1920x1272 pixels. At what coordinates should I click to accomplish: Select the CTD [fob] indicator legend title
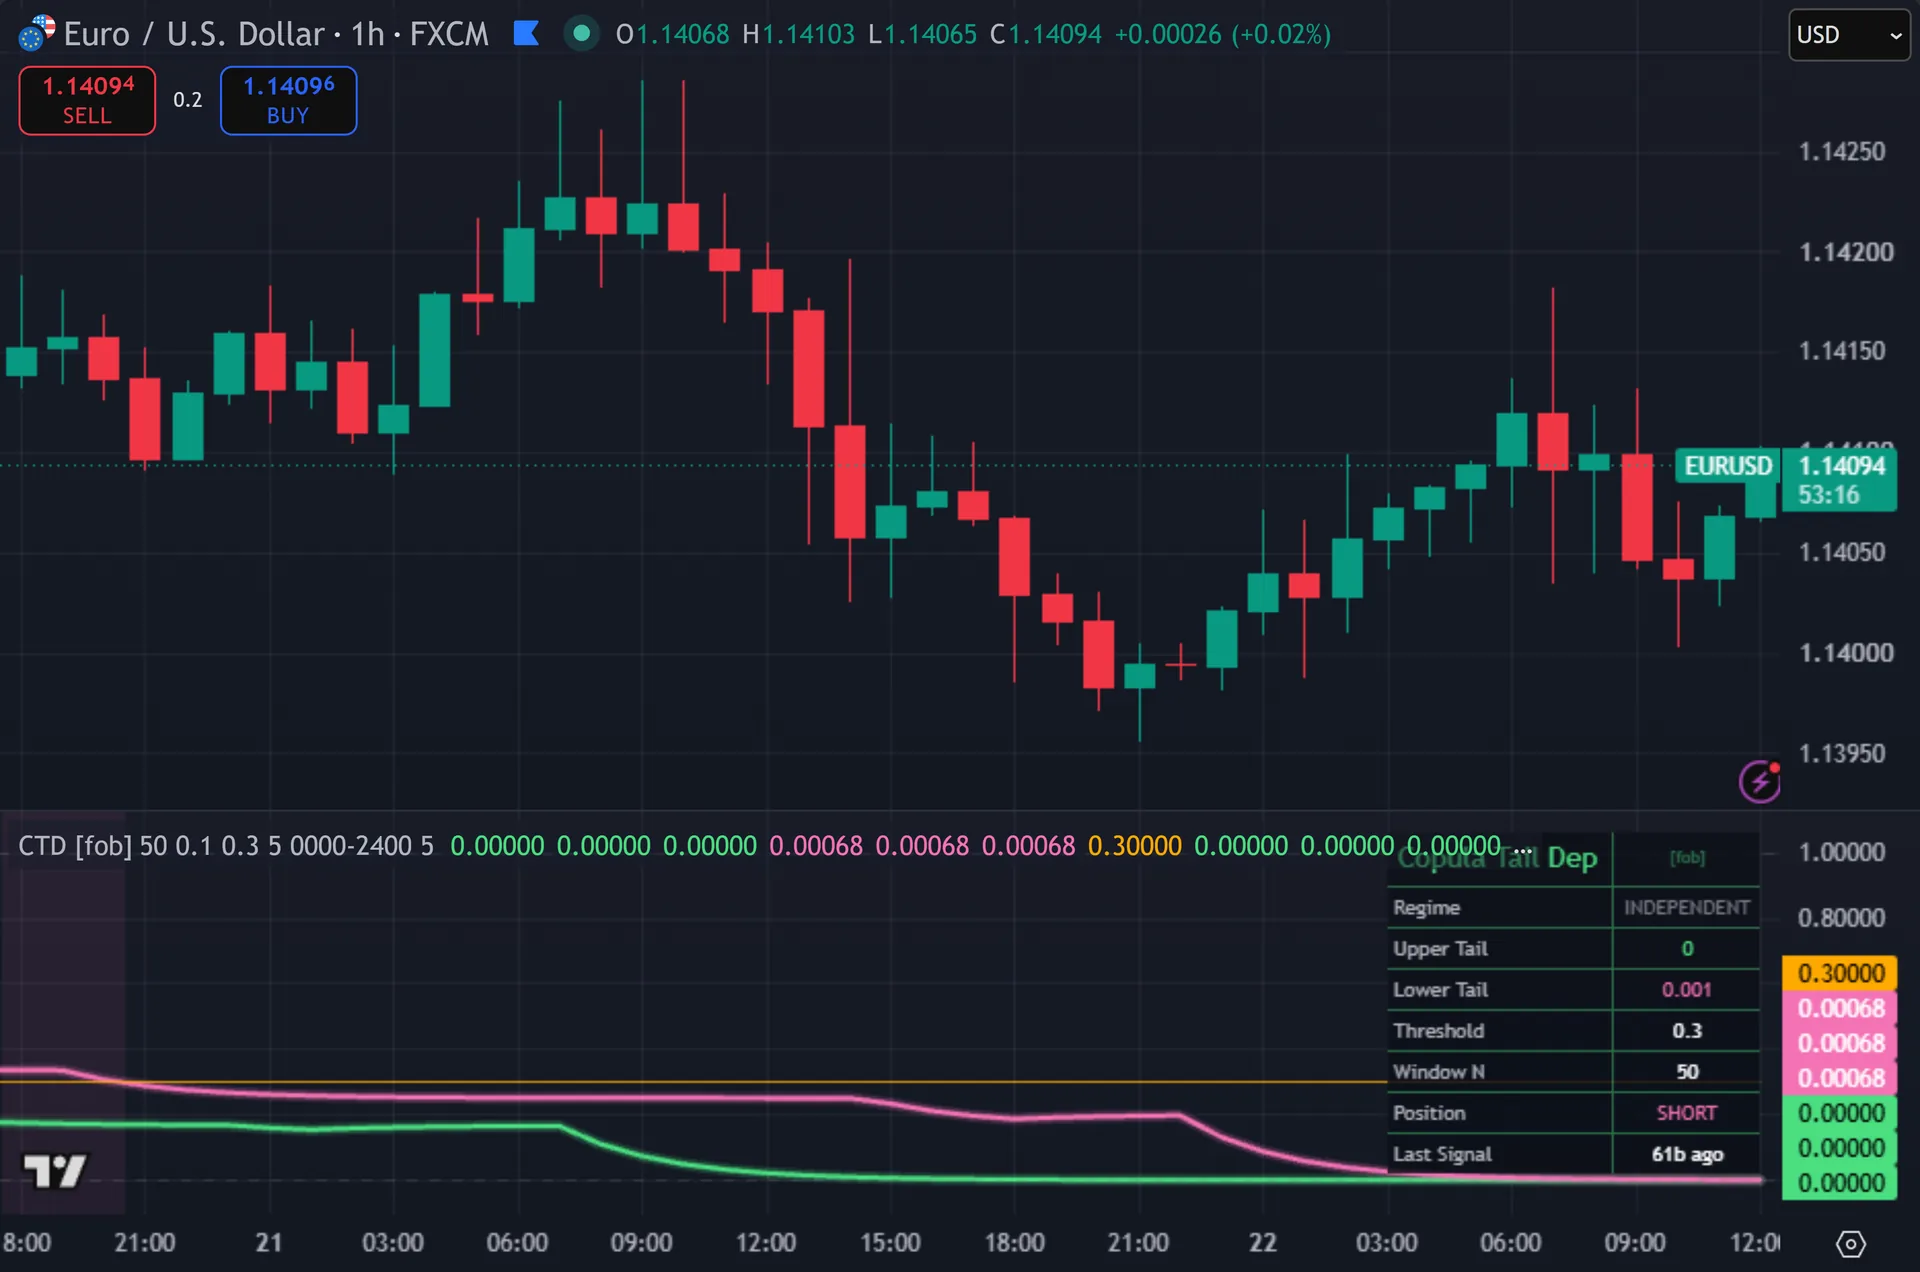coord(75,846)
